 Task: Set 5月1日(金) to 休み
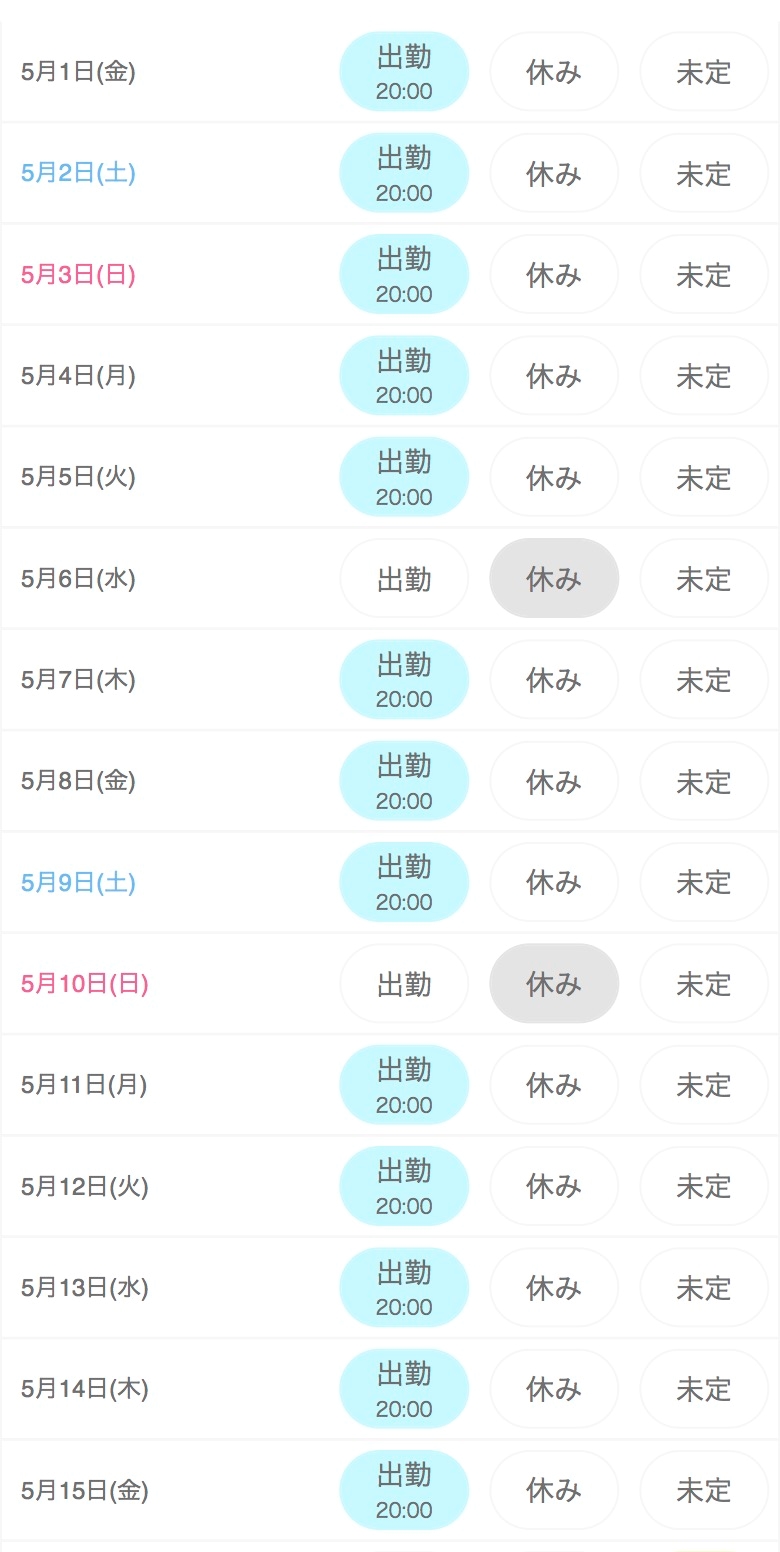[x=554, y=72]
